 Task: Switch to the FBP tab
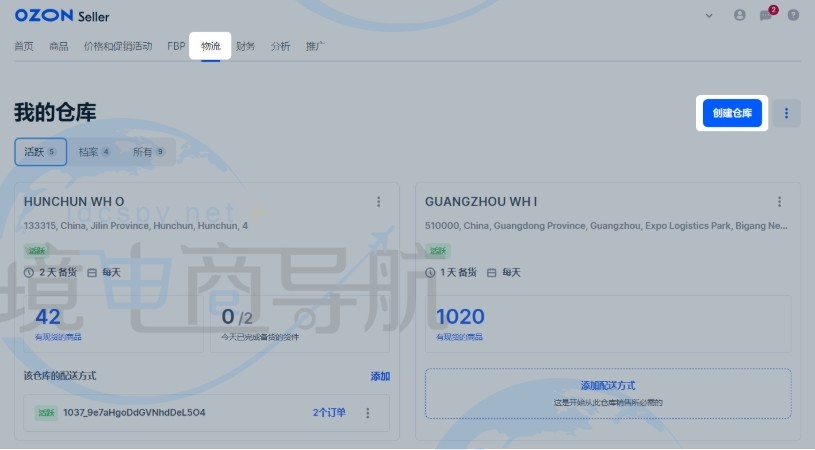coord(176,46)
